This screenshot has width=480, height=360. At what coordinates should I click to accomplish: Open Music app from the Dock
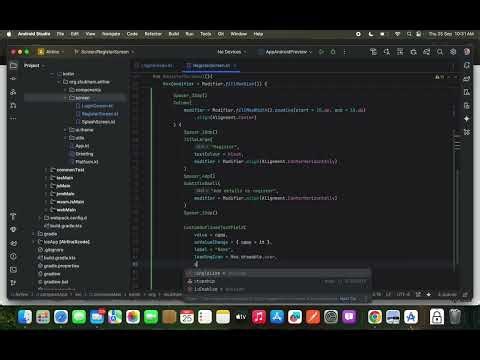pos(259,317)
